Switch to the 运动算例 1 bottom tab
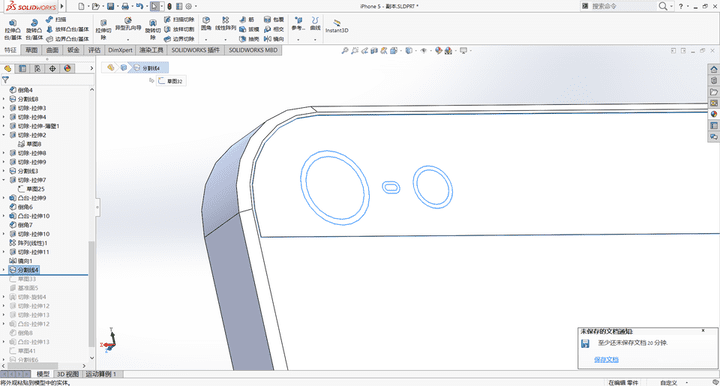The image size is (720, 386). point(101,374)
